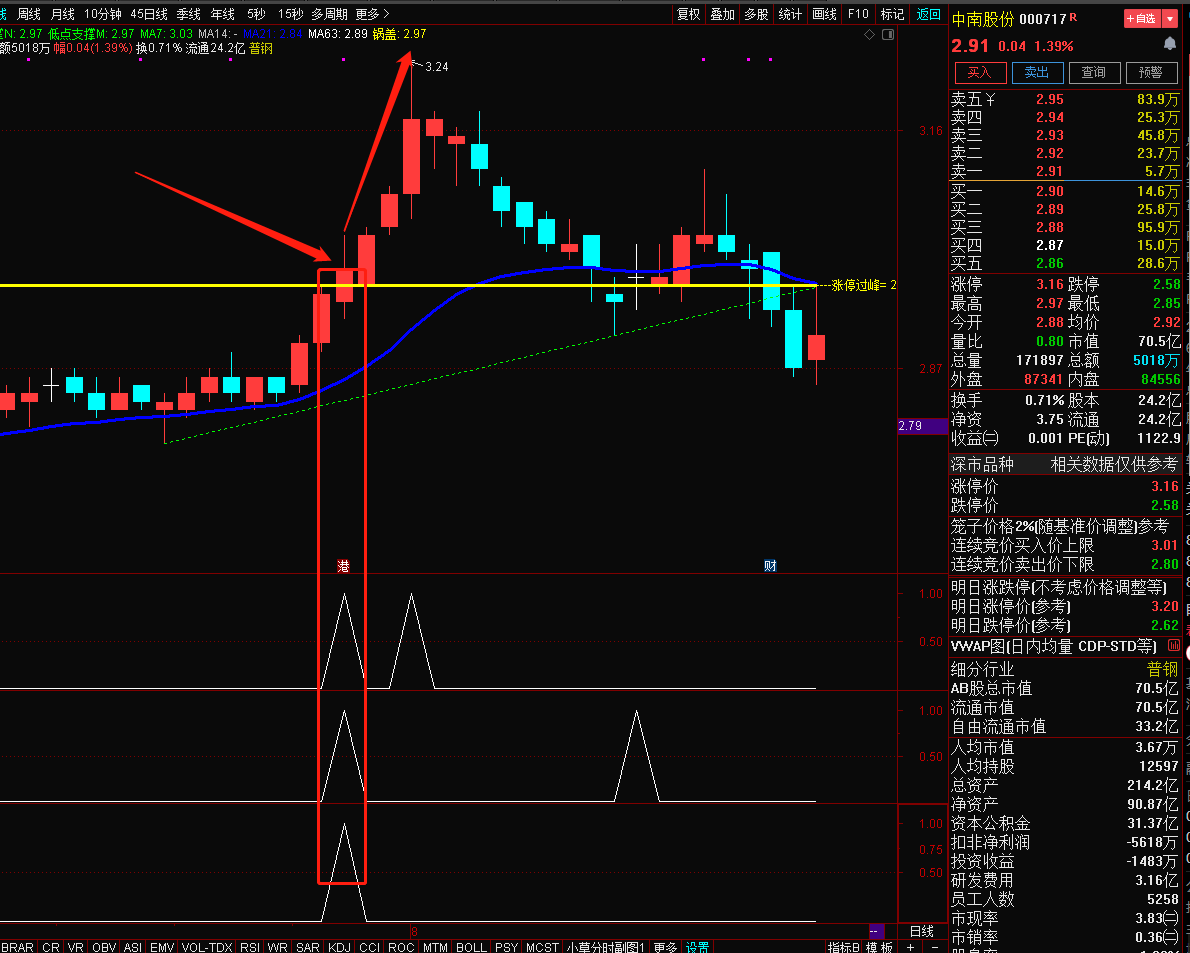This screenshot has width=1190, height=953.
Task: Click the 查询 query button
Action: click(1094, 72)
